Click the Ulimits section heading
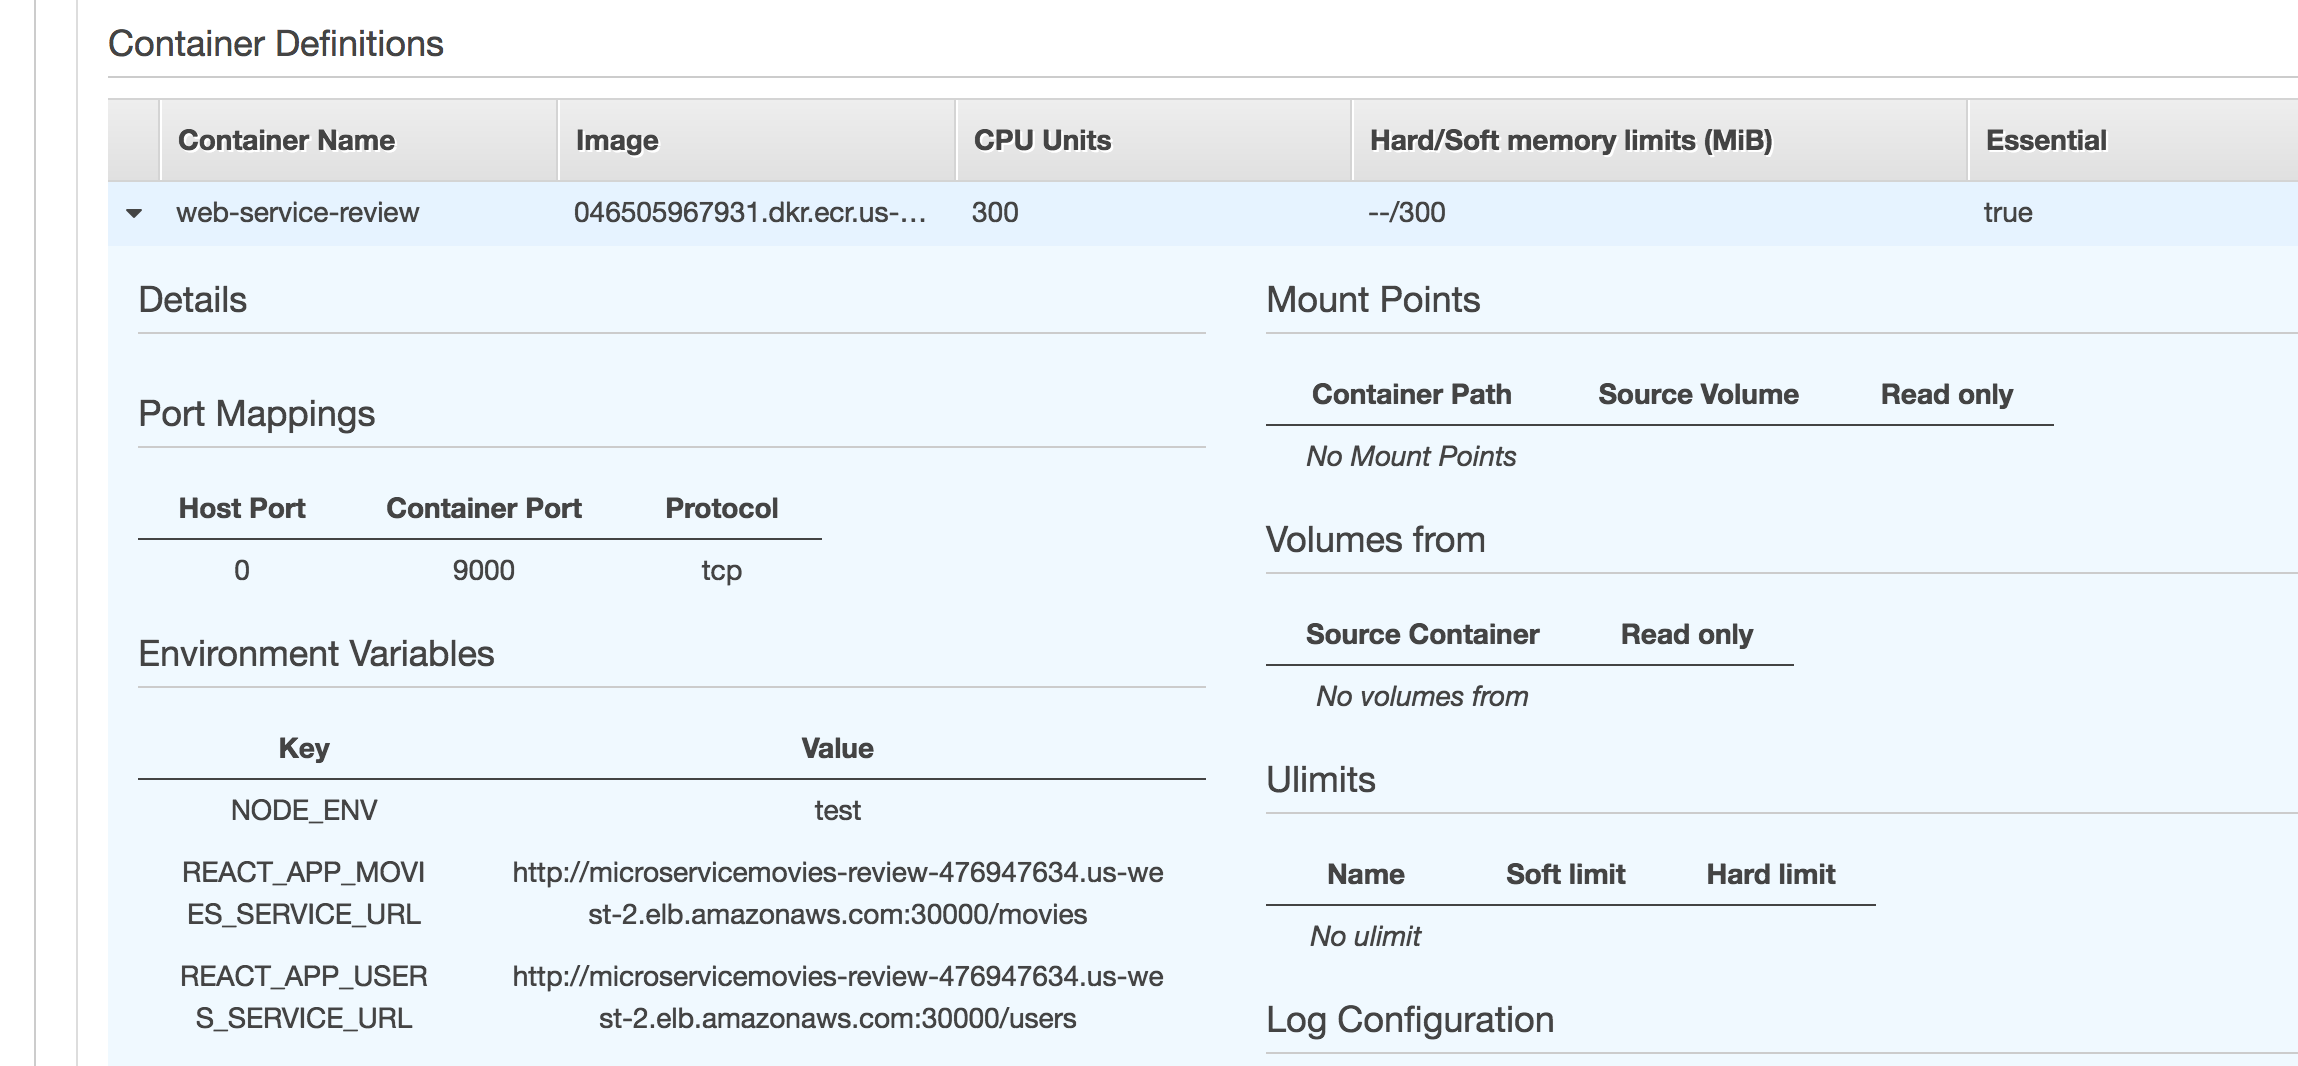 (x=1321, y=780)
